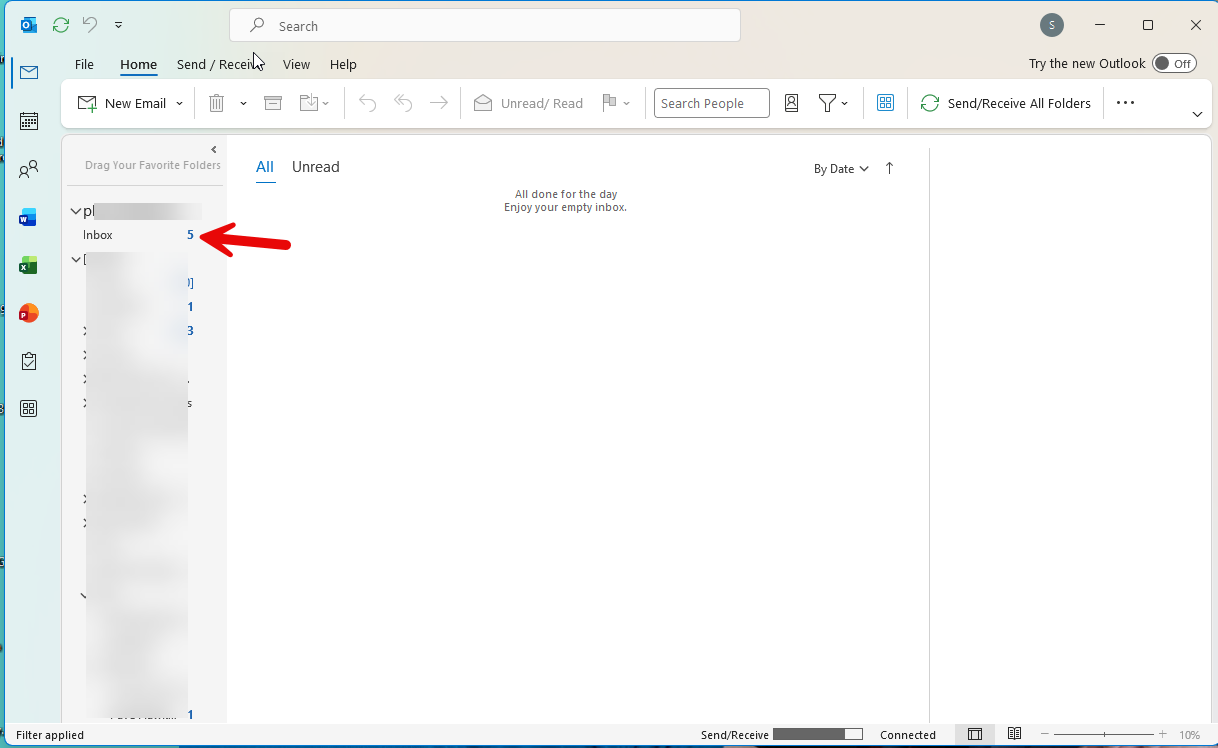Click the Delete trash can icon
This screenshot has width=1218, height=748.
[216, 103]
